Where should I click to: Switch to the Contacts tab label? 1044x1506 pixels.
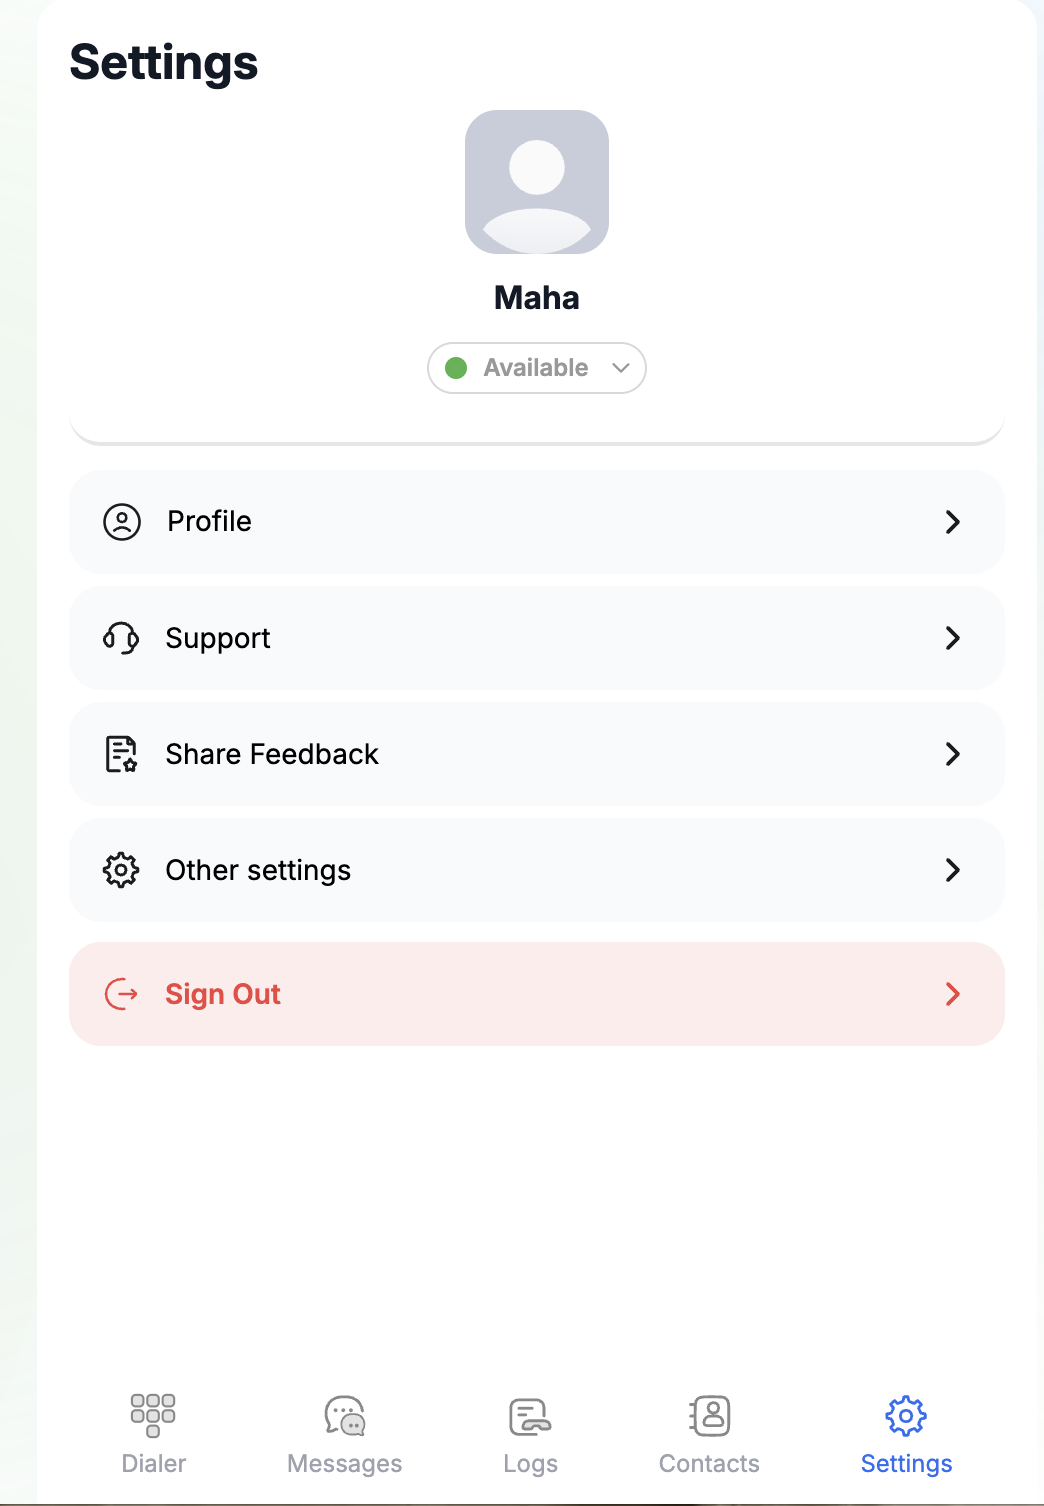click(710, 1464)
